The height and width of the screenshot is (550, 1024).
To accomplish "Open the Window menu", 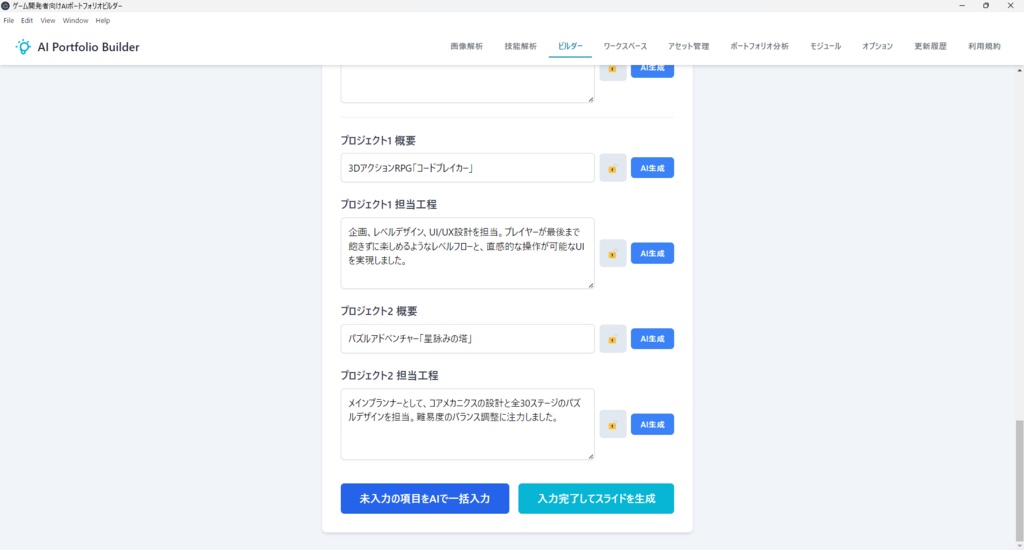I will click(75, 20).
